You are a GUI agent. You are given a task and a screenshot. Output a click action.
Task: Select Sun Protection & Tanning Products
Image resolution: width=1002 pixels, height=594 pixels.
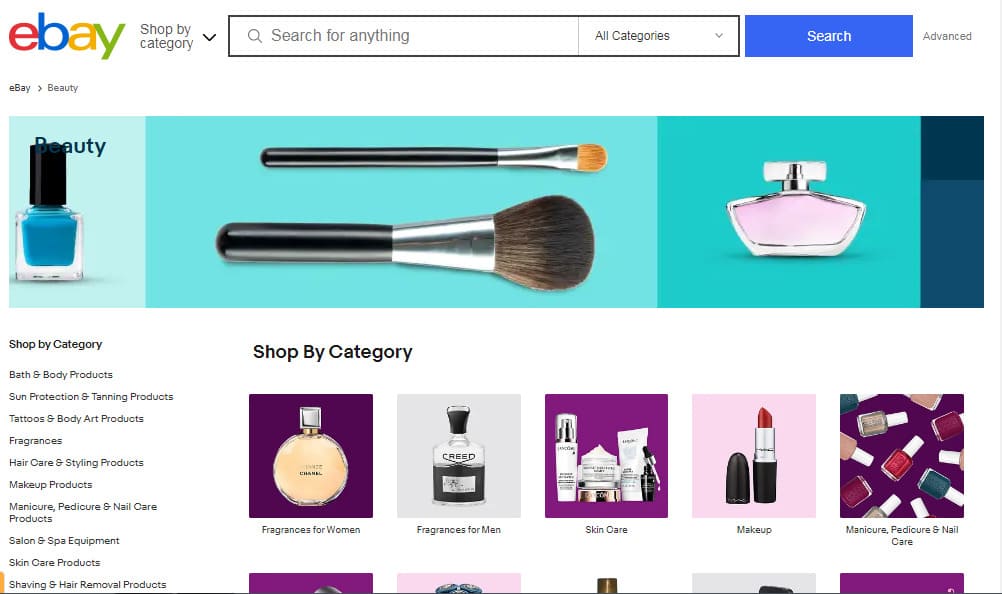(91, 397)
